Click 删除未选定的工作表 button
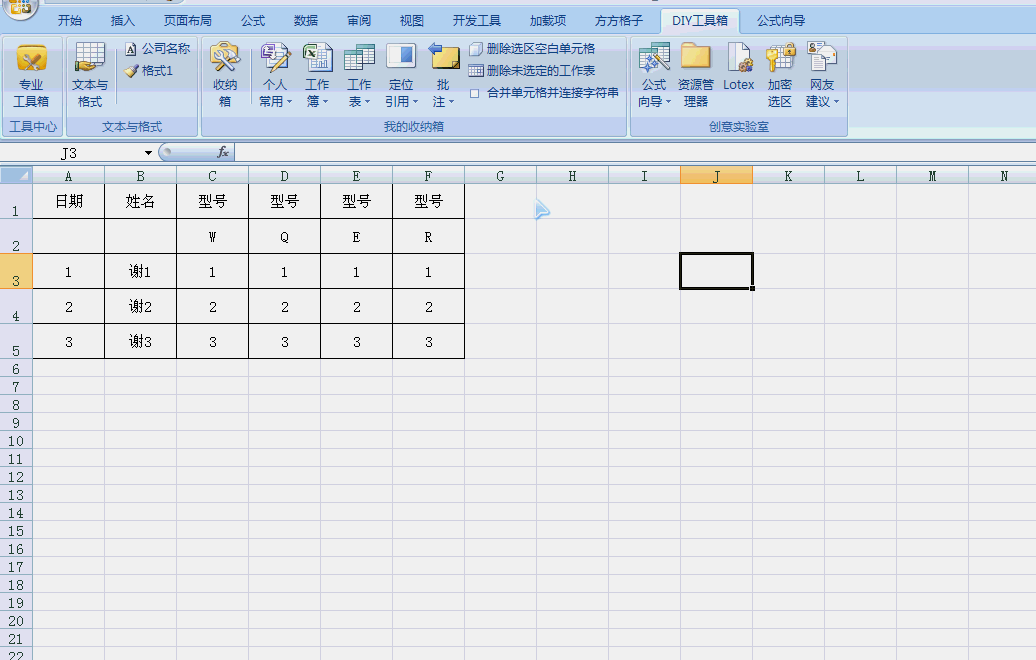The height and width of the screenshot is (660, 1036). pos(531,71)
